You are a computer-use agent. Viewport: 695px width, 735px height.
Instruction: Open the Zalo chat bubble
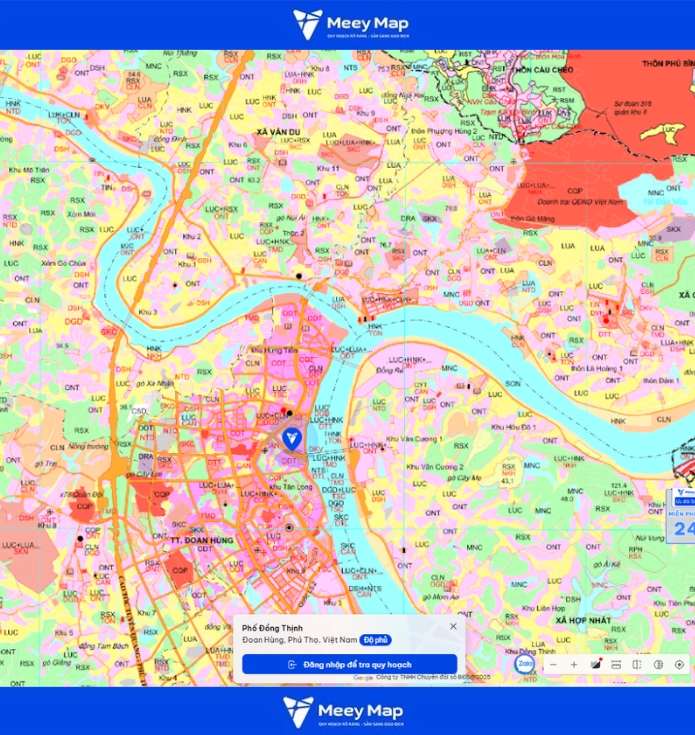click(x=525, y=664)
